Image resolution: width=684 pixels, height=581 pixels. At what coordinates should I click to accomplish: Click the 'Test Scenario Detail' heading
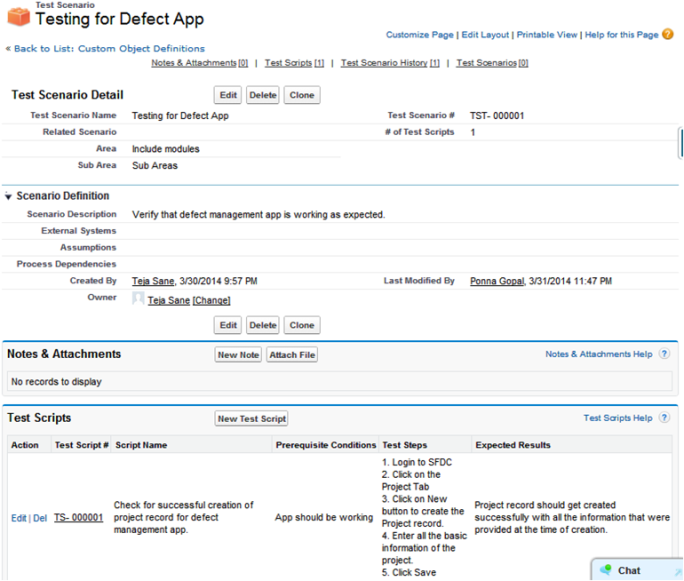click(68, 95)
